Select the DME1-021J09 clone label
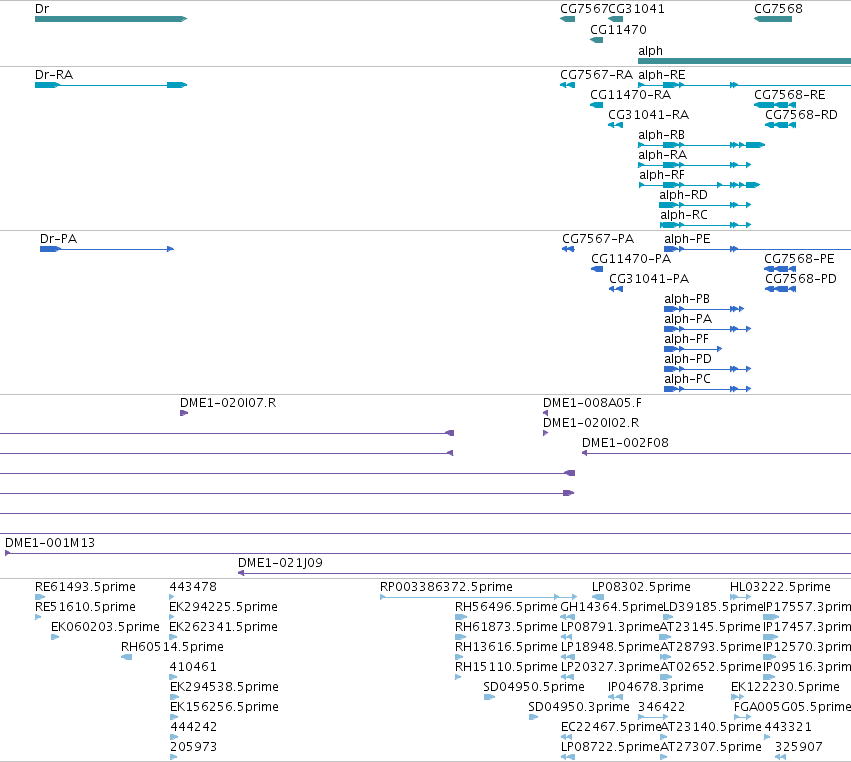This screenshot has height=762, width=851. 281,562
